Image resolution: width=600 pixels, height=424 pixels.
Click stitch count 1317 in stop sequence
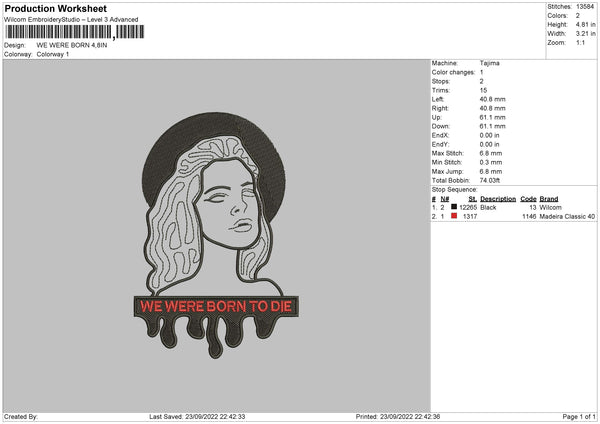point(470,217)
